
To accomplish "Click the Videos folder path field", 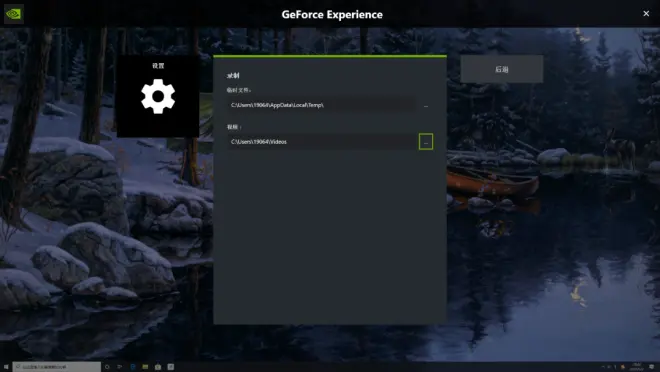I will [322, 142].
